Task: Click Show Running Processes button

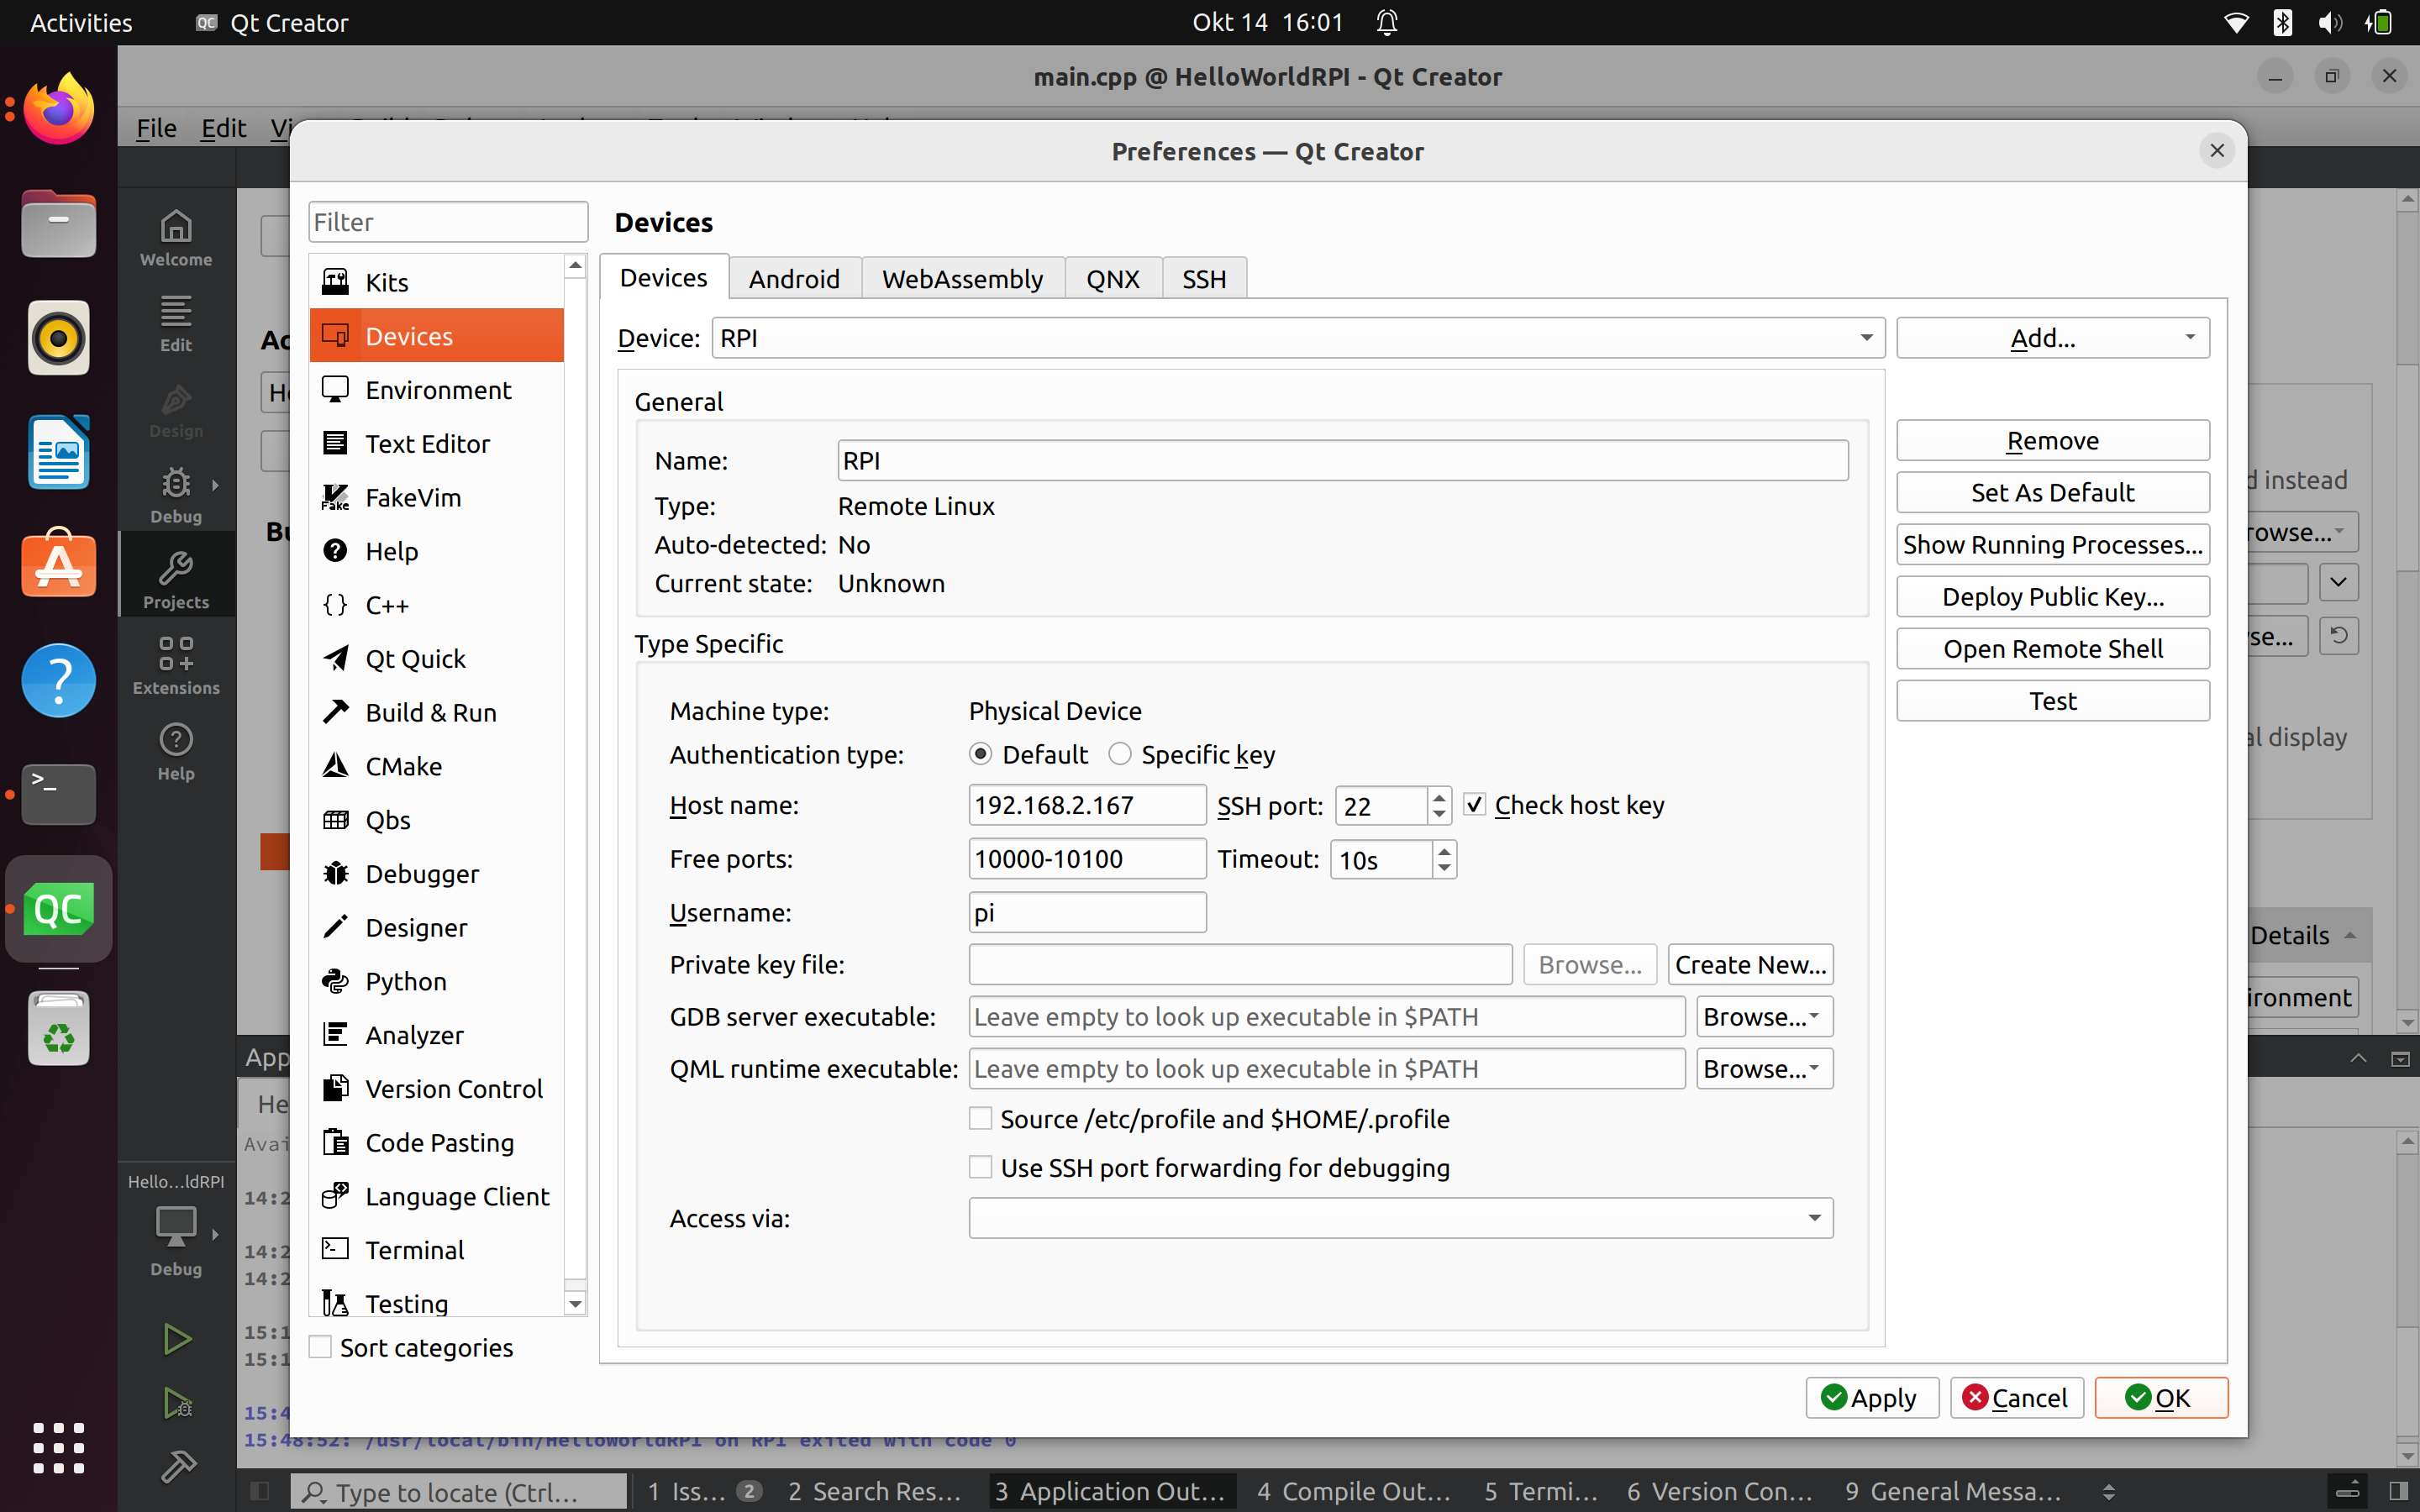Action: click(x=2052, y=545)
